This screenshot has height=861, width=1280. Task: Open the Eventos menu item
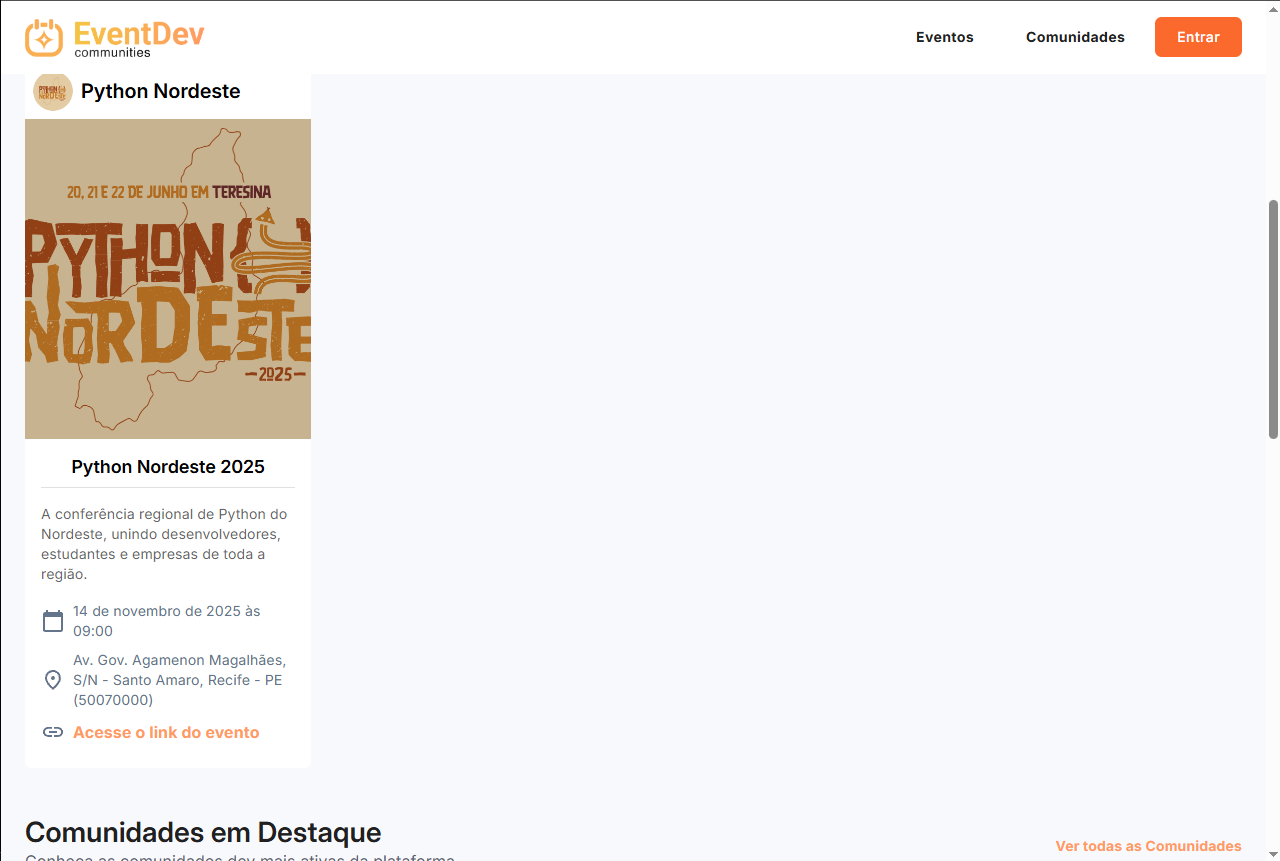[944, 37]
